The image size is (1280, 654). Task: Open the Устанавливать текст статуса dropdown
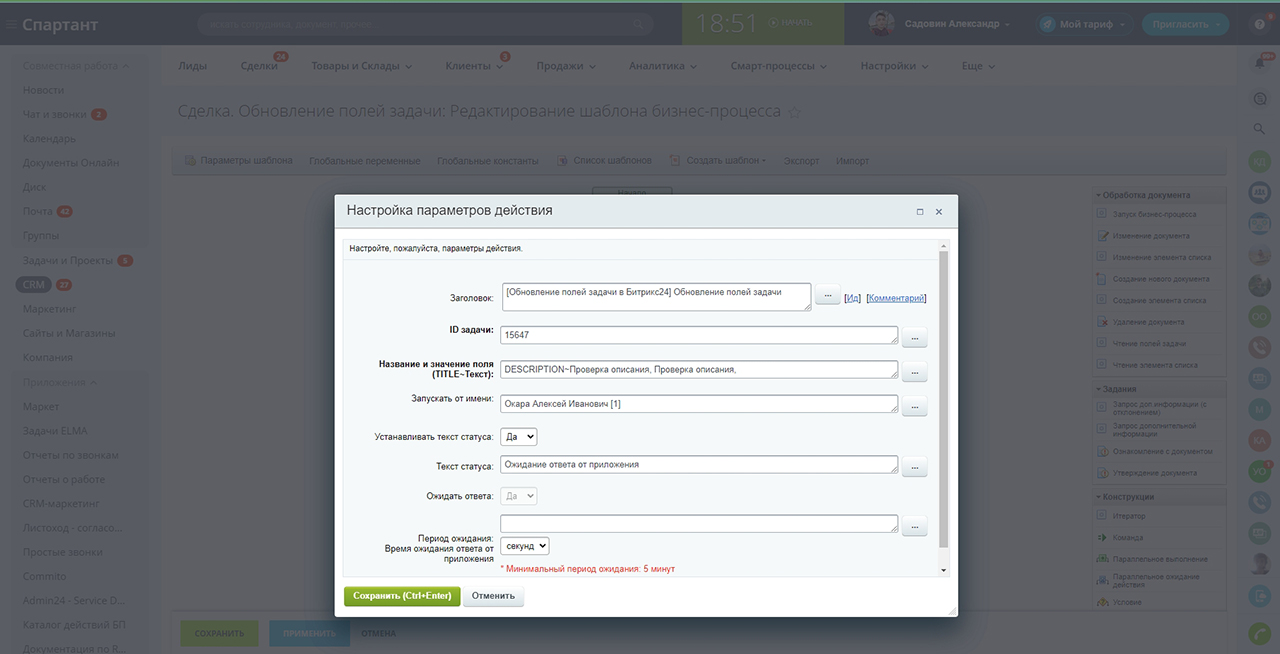pos(518,437)
